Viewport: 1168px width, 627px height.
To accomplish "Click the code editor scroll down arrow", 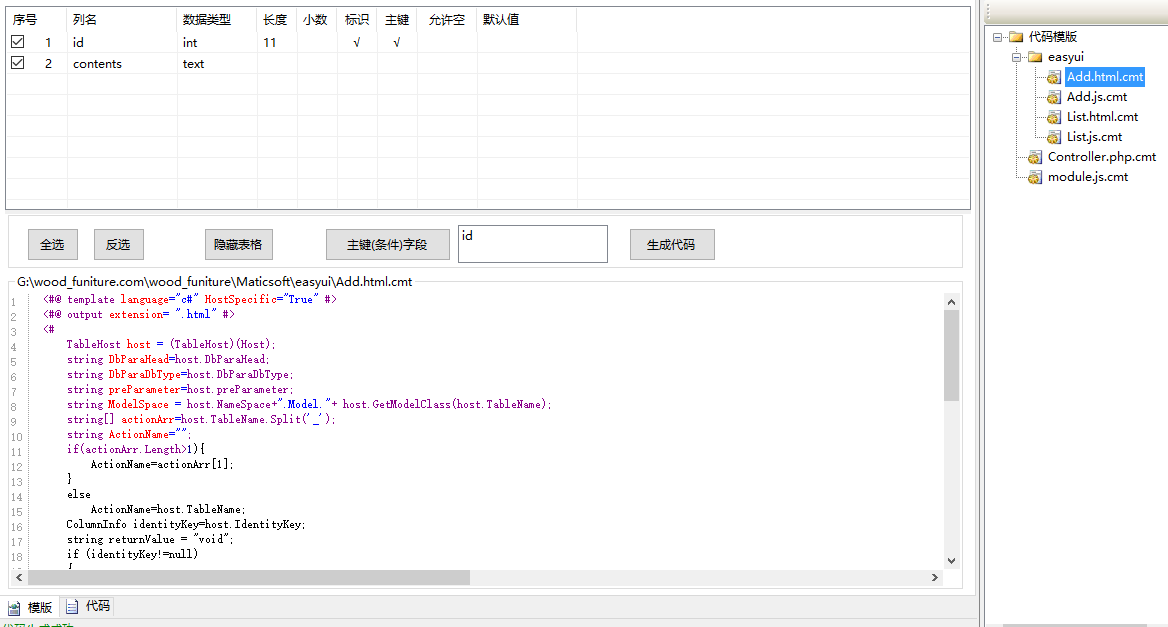I will (x=951, y=561).
